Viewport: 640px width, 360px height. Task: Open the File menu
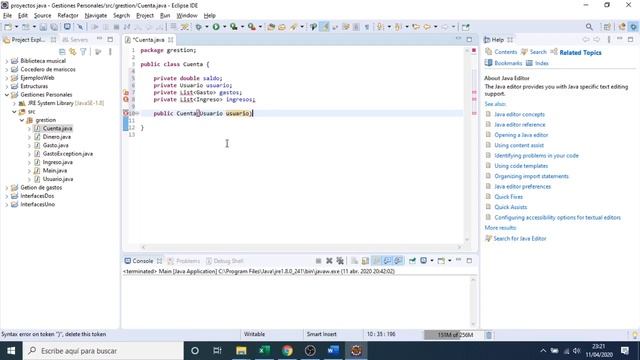[x=7, y=16]
